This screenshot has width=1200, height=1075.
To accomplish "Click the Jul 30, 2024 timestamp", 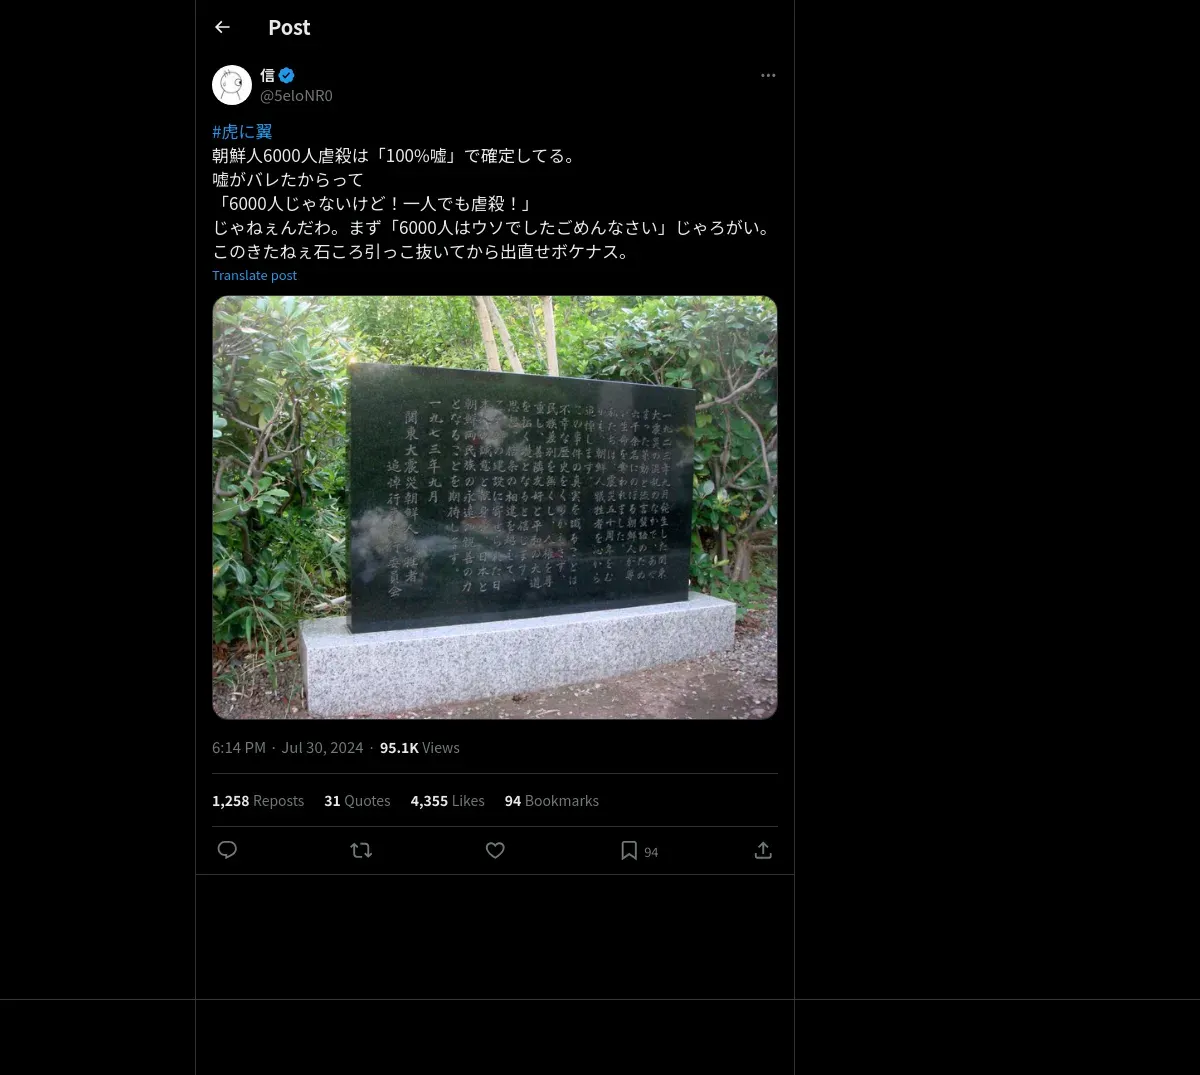I will click(322, 747).
